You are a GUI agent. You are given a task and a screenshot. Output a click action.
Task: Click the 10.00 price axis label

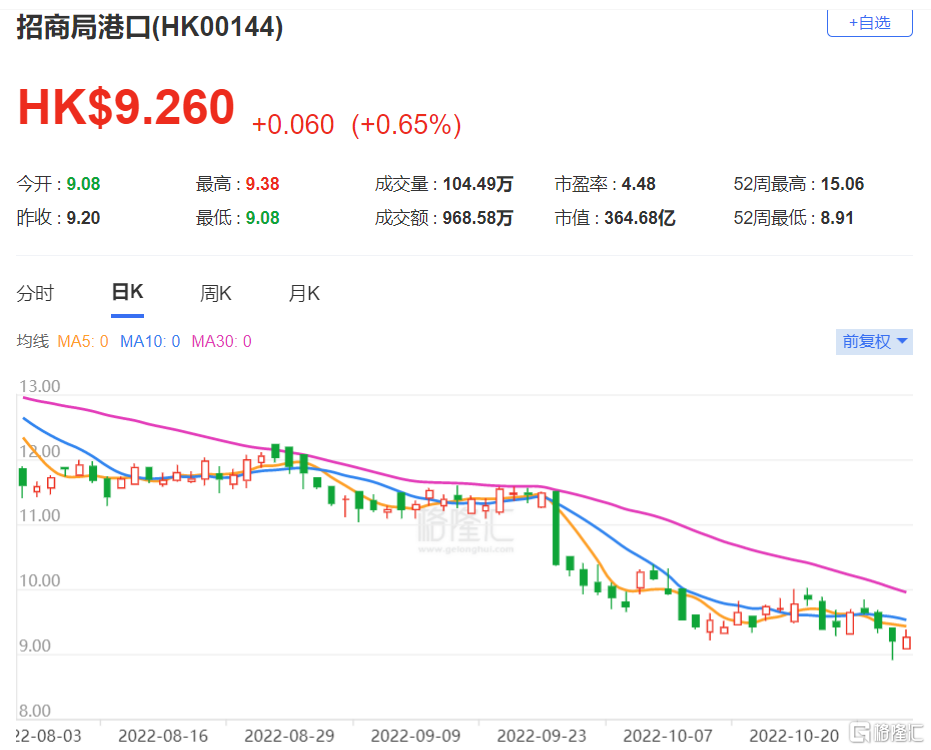[39, 581]
